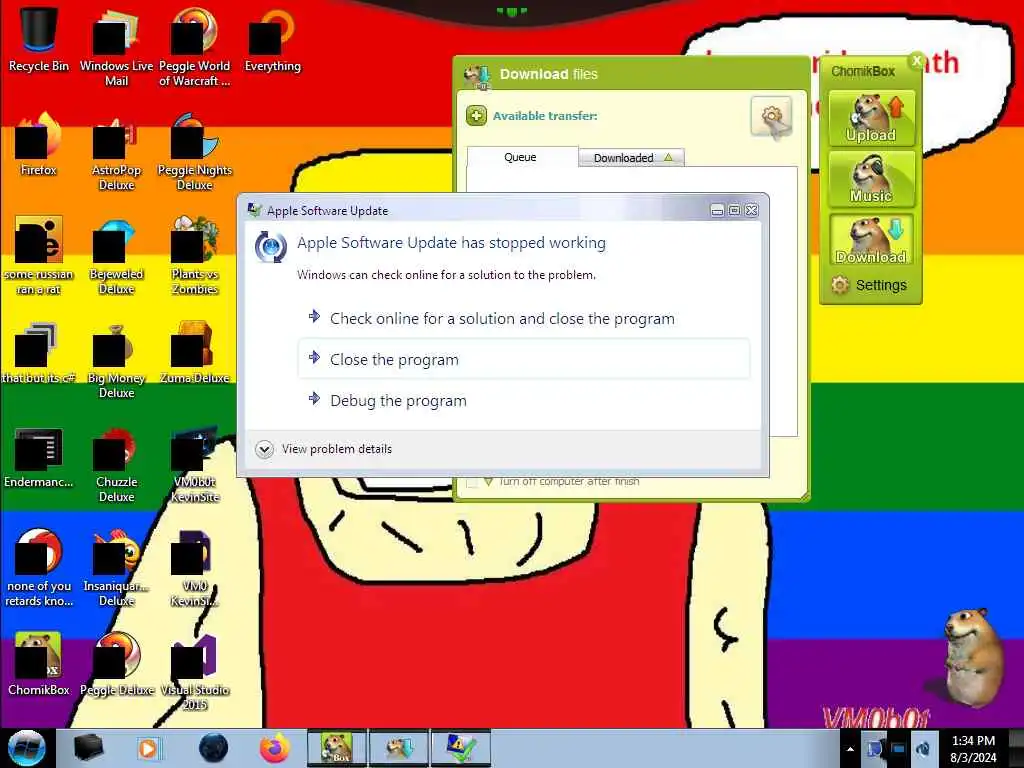
Task: Open 'that but its c#' desktop icon
Action: pyautogui.click(x=39, y=351)
